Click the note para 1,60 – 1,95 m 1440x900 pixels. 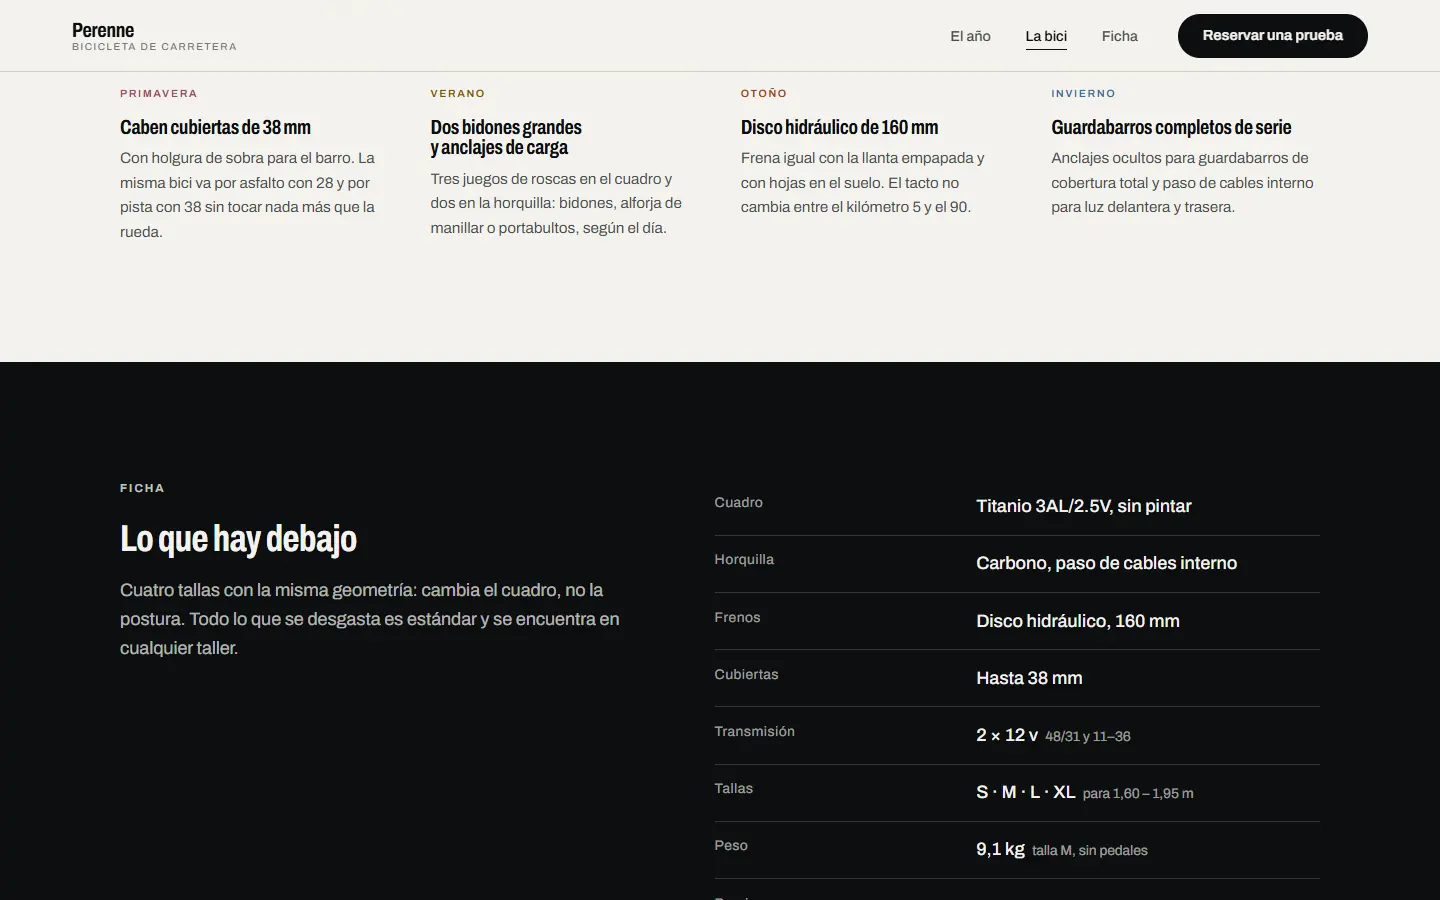point(1138,794)
